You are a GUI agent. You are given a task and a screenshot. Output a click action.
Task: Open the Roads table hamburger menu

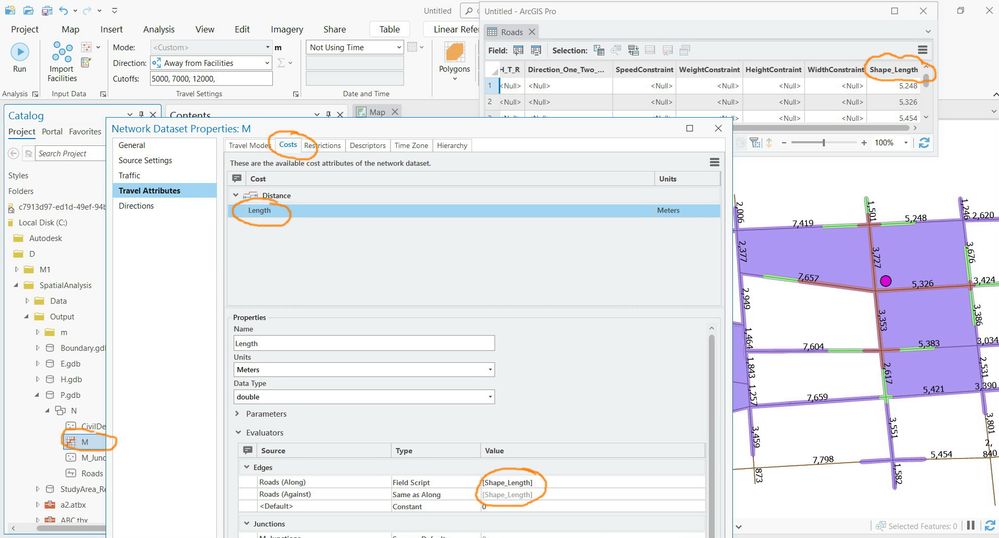(x=922, y=49)
